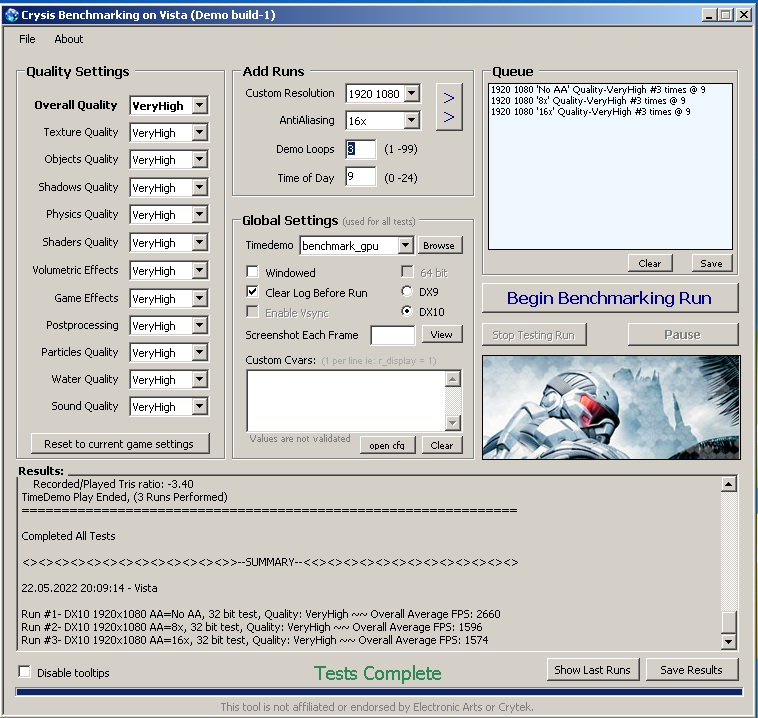Expand the Objects Quality dropdown
This screenshot has width=758, height=718.
coord(199,160)
